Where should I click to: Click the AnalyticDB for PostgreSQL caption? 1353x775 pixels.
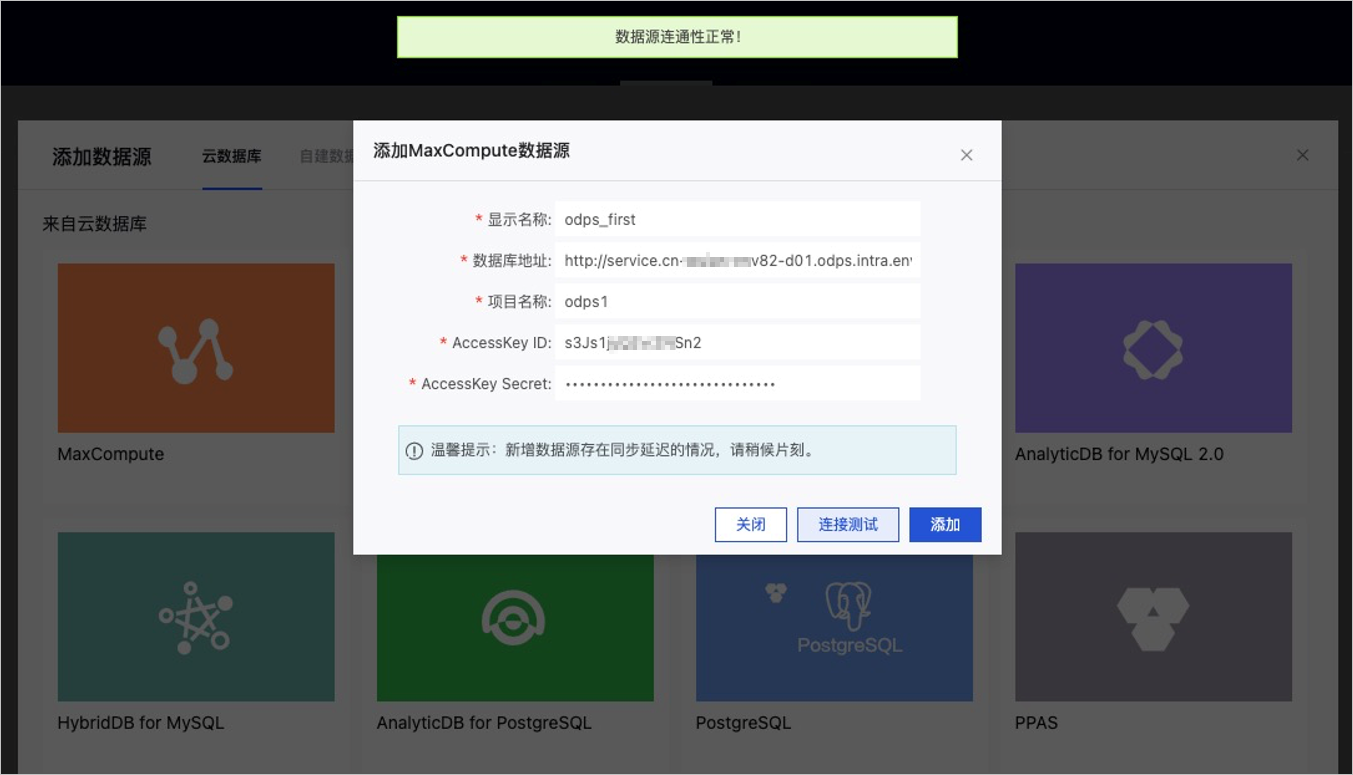[484, 722]
